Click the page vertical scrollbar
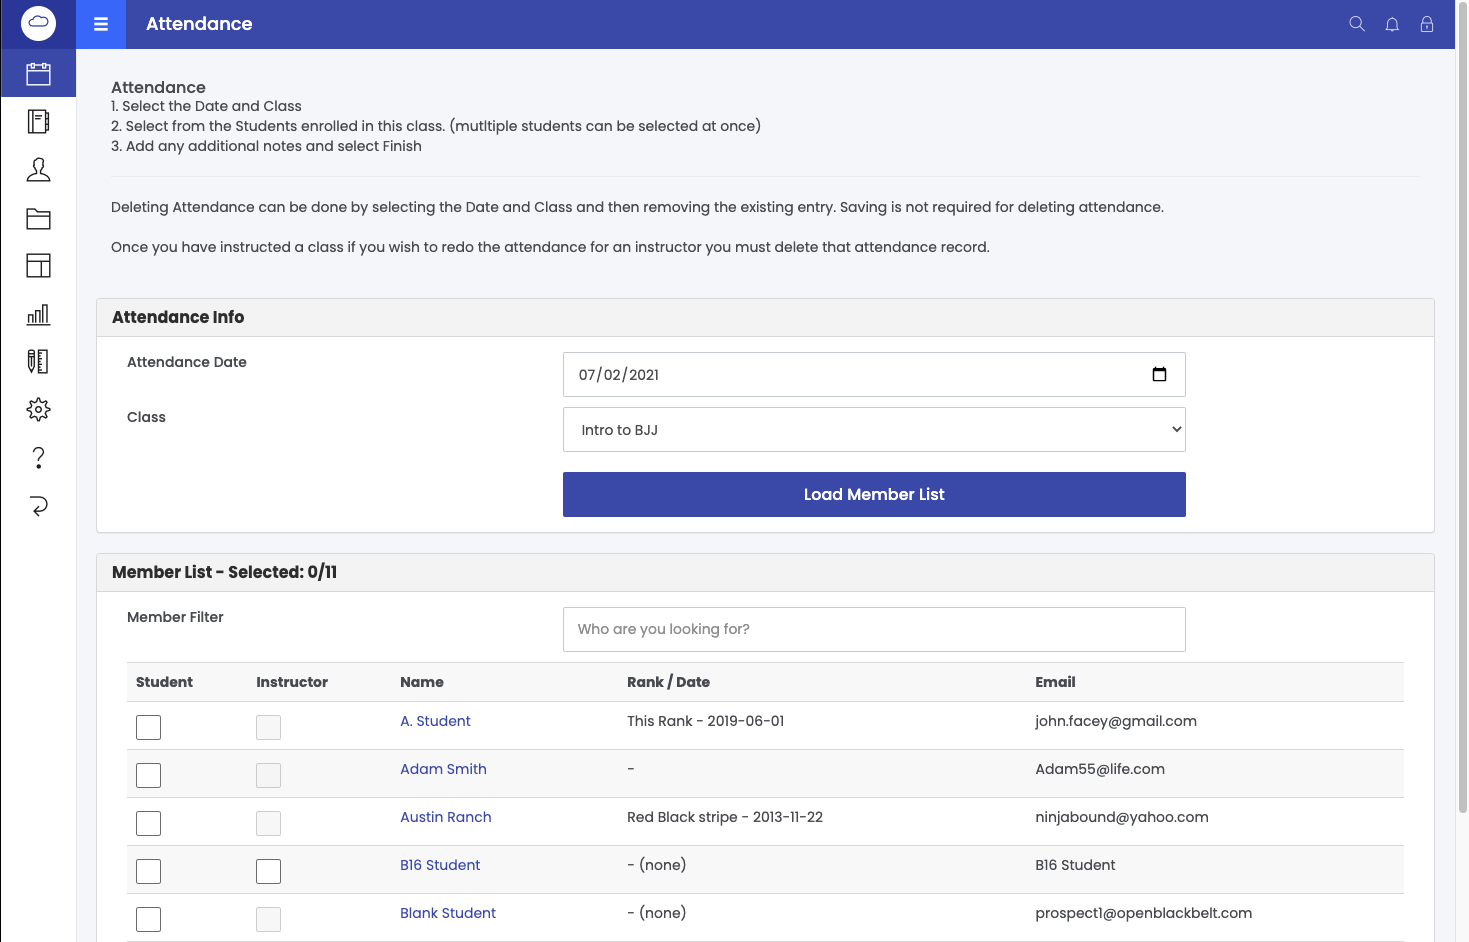This screenshot has width=1469, height=942. [1462, 407]
